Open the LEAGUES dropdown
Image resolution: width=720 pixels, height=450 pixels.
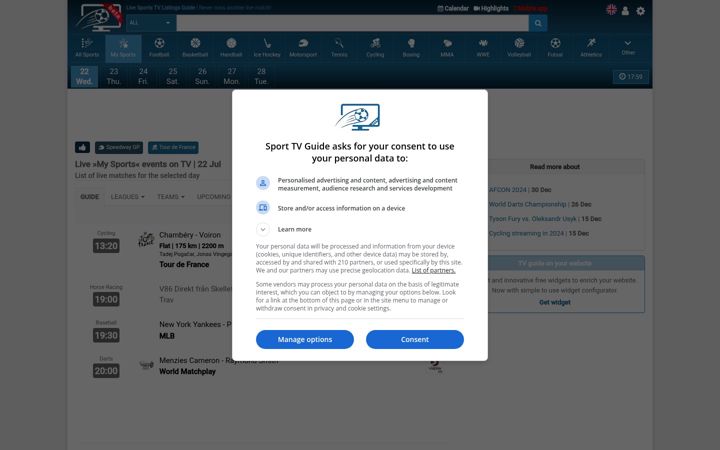[x=128, y=197]
